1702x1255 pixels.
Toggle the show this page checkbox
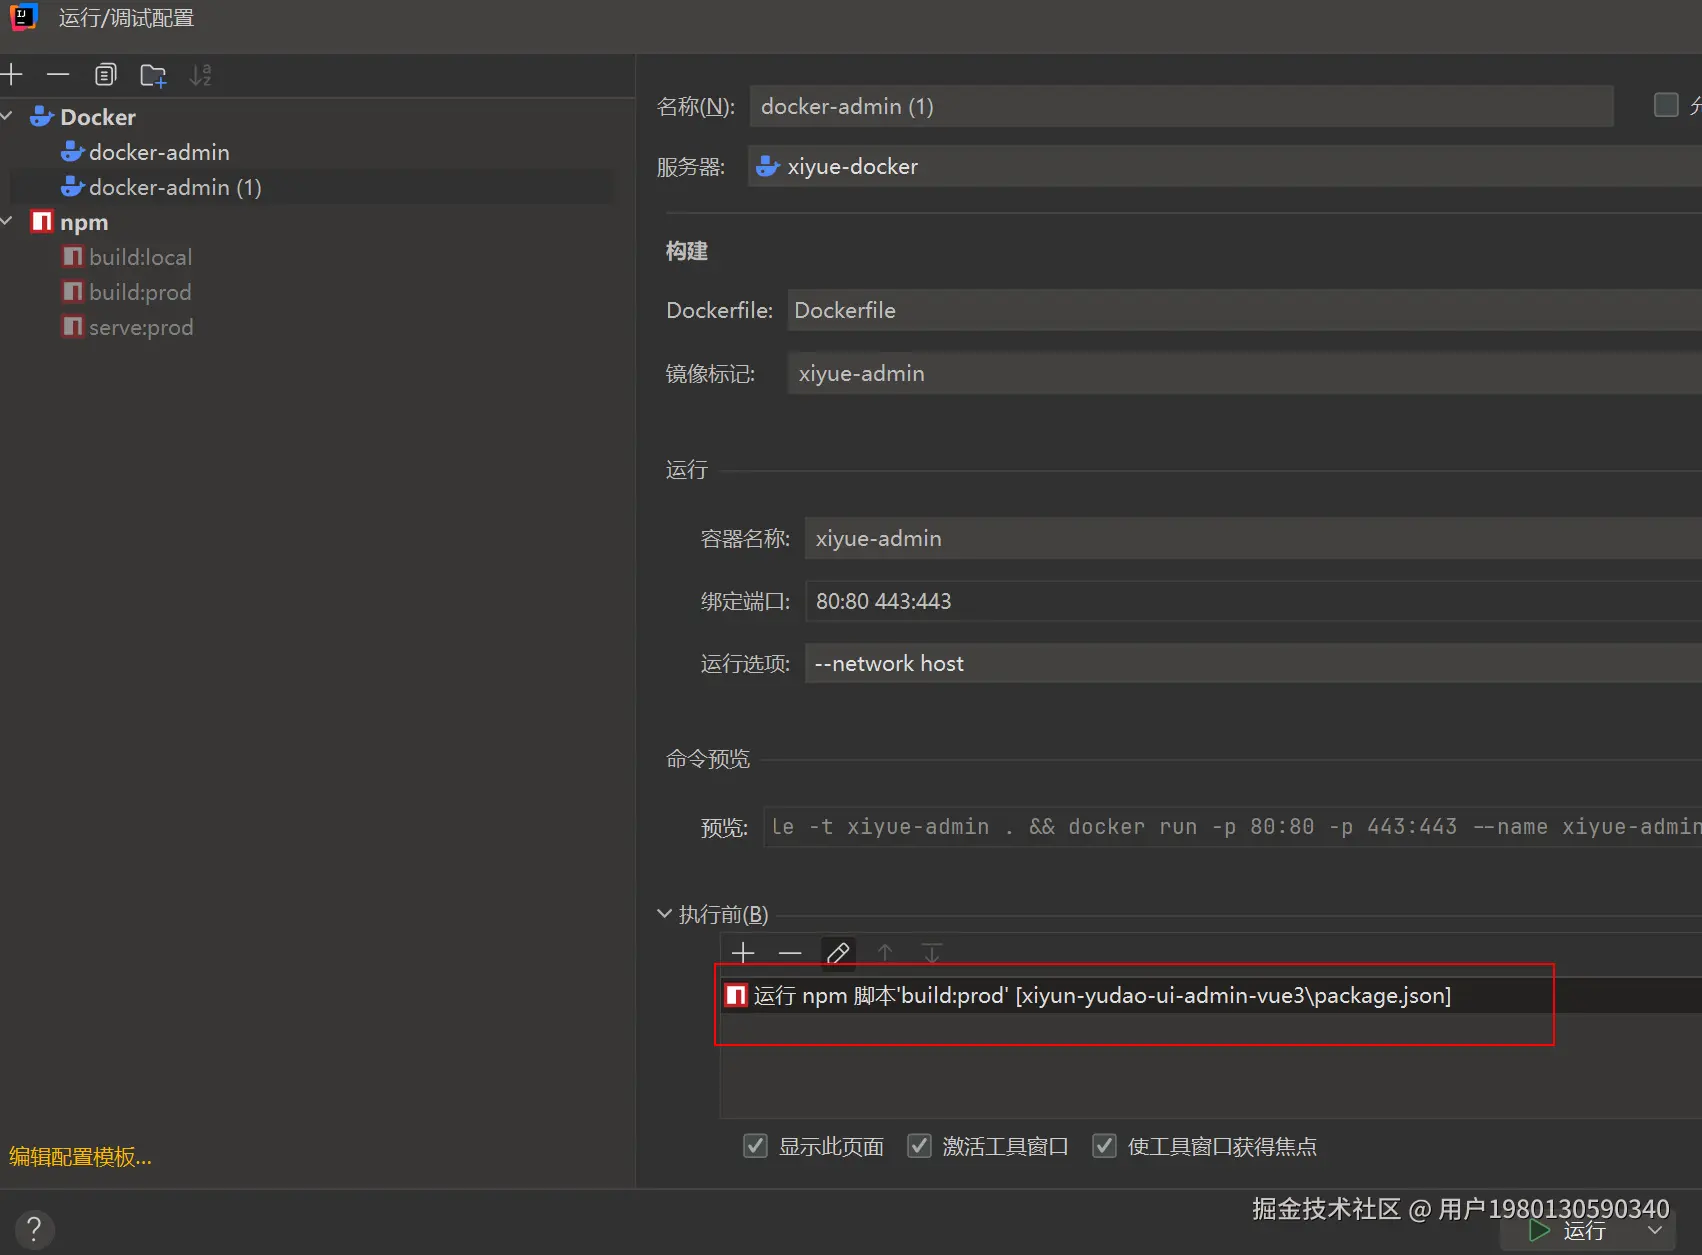[756, 1146]
